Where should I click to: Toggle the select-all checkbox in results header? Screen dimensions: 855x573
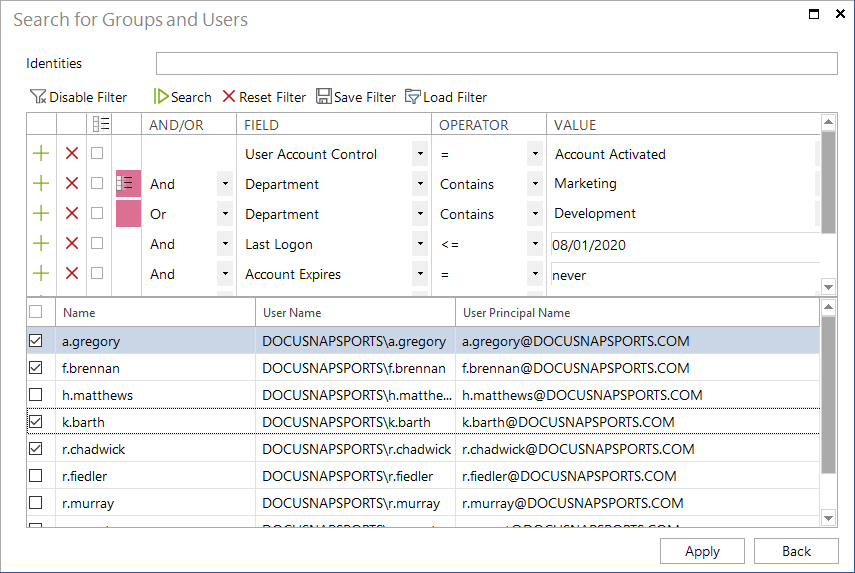tap(35, 312)
